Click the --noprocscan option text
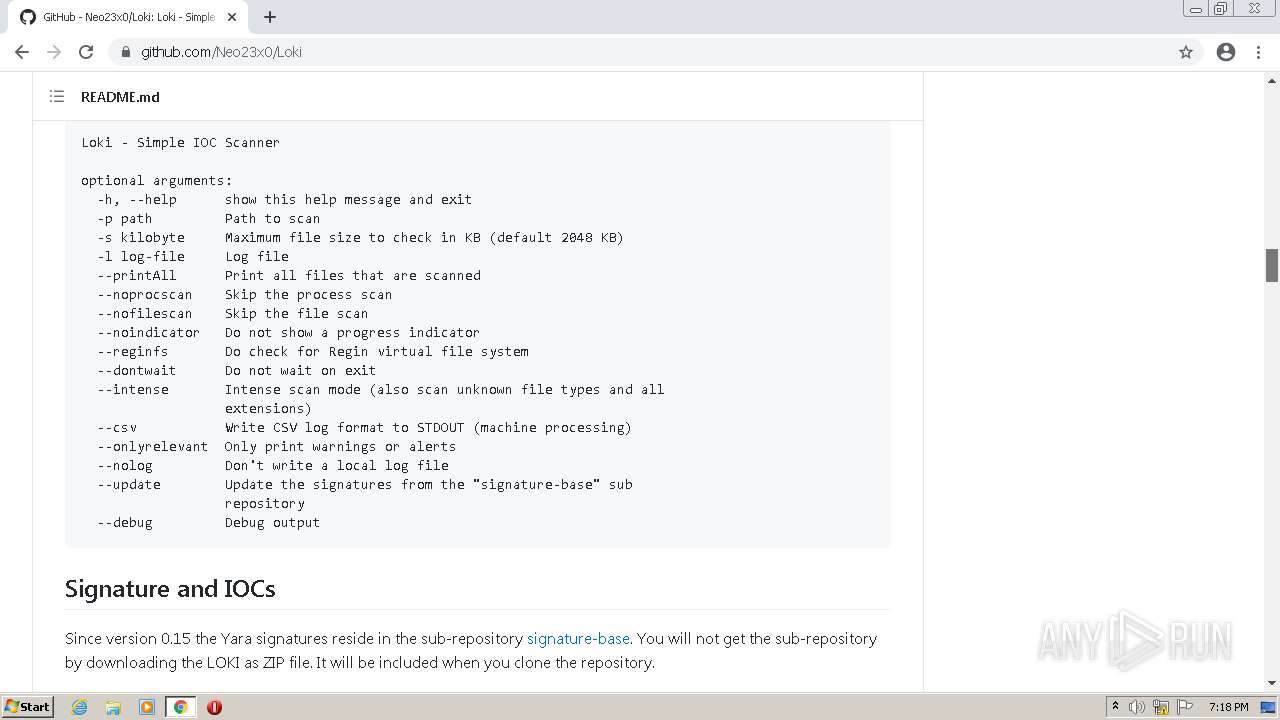The height and width of the screenshot is (720, 1280). pos(145,294)
